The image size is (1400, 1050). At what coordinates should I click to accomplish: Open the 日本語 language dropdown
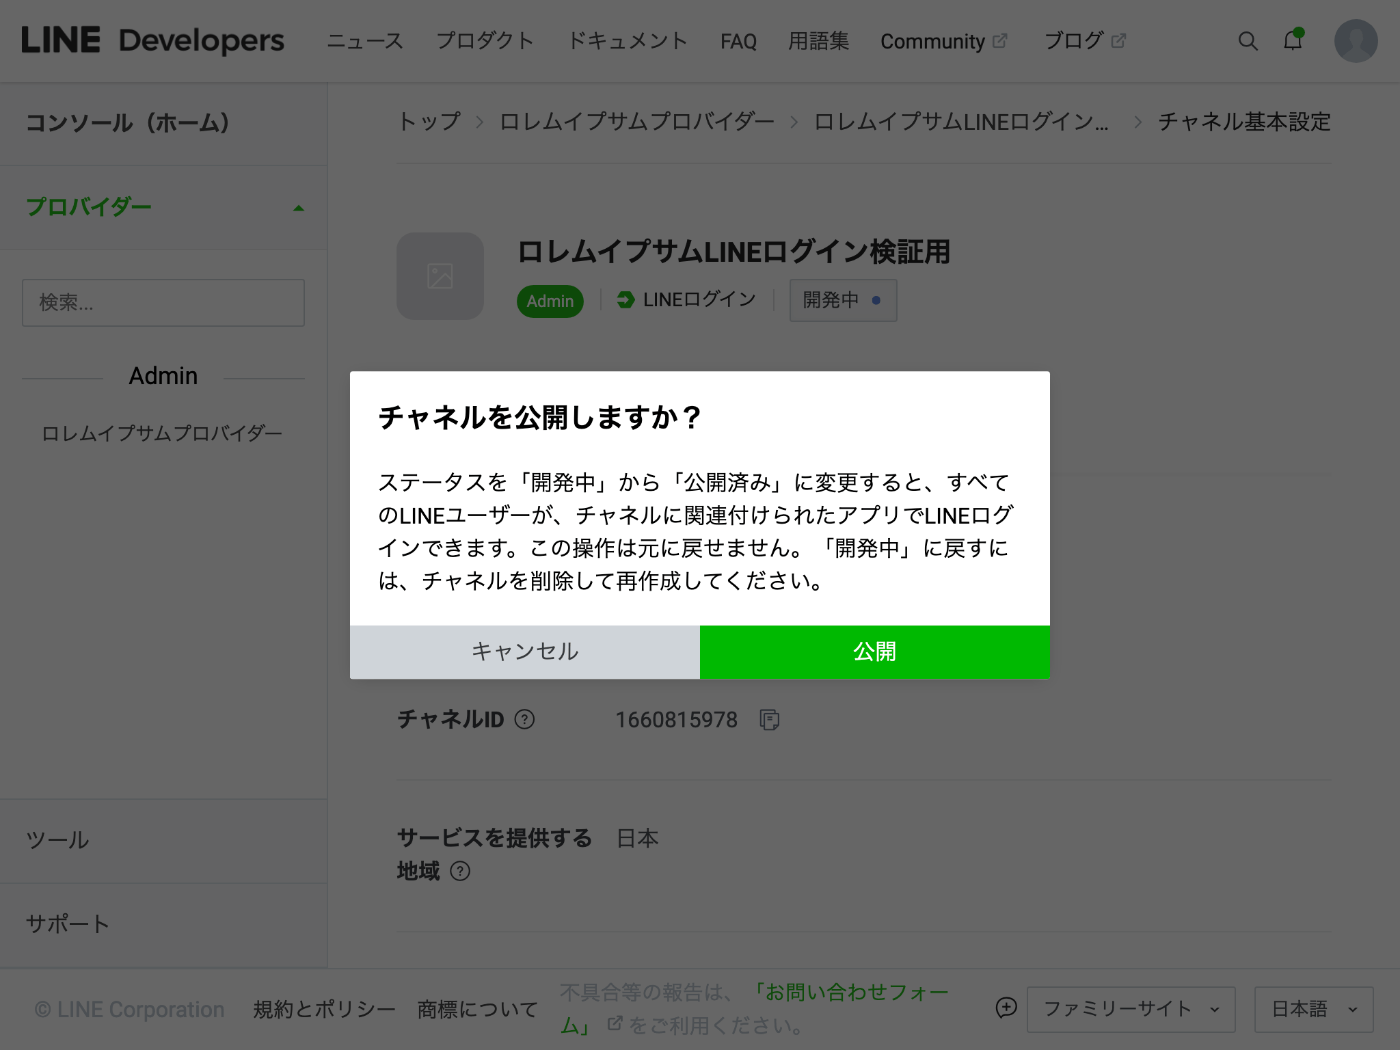click(1314, 1009)
